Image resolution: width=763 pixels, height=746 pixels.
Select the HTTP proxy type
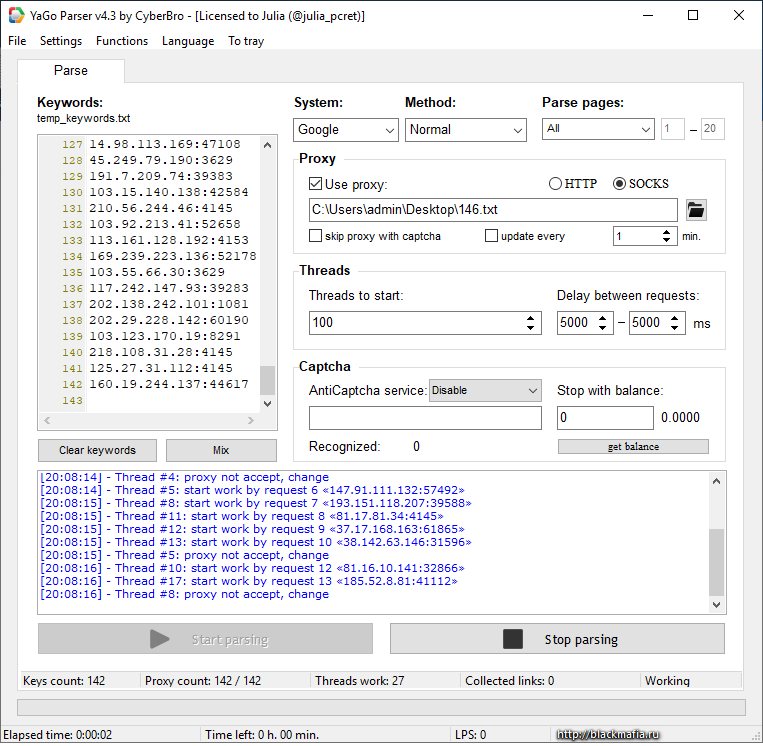pos(556,184)
